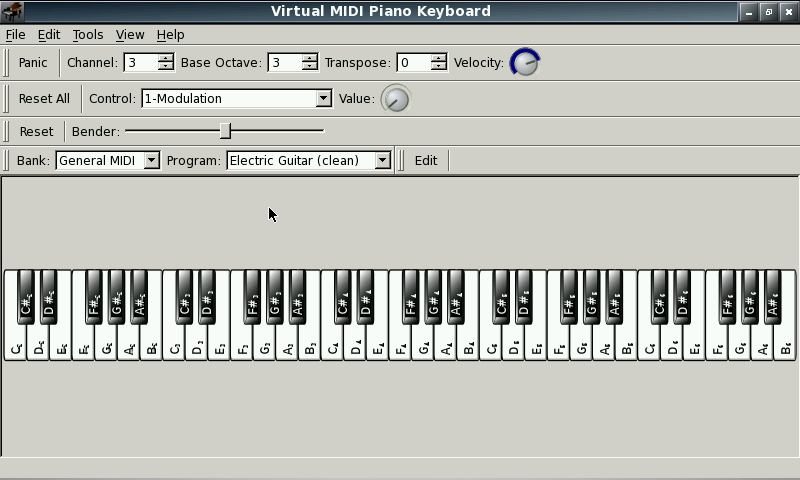Screen dimensions: 800x480
Task: Open the Tools menu
Action: click(88, 34)
